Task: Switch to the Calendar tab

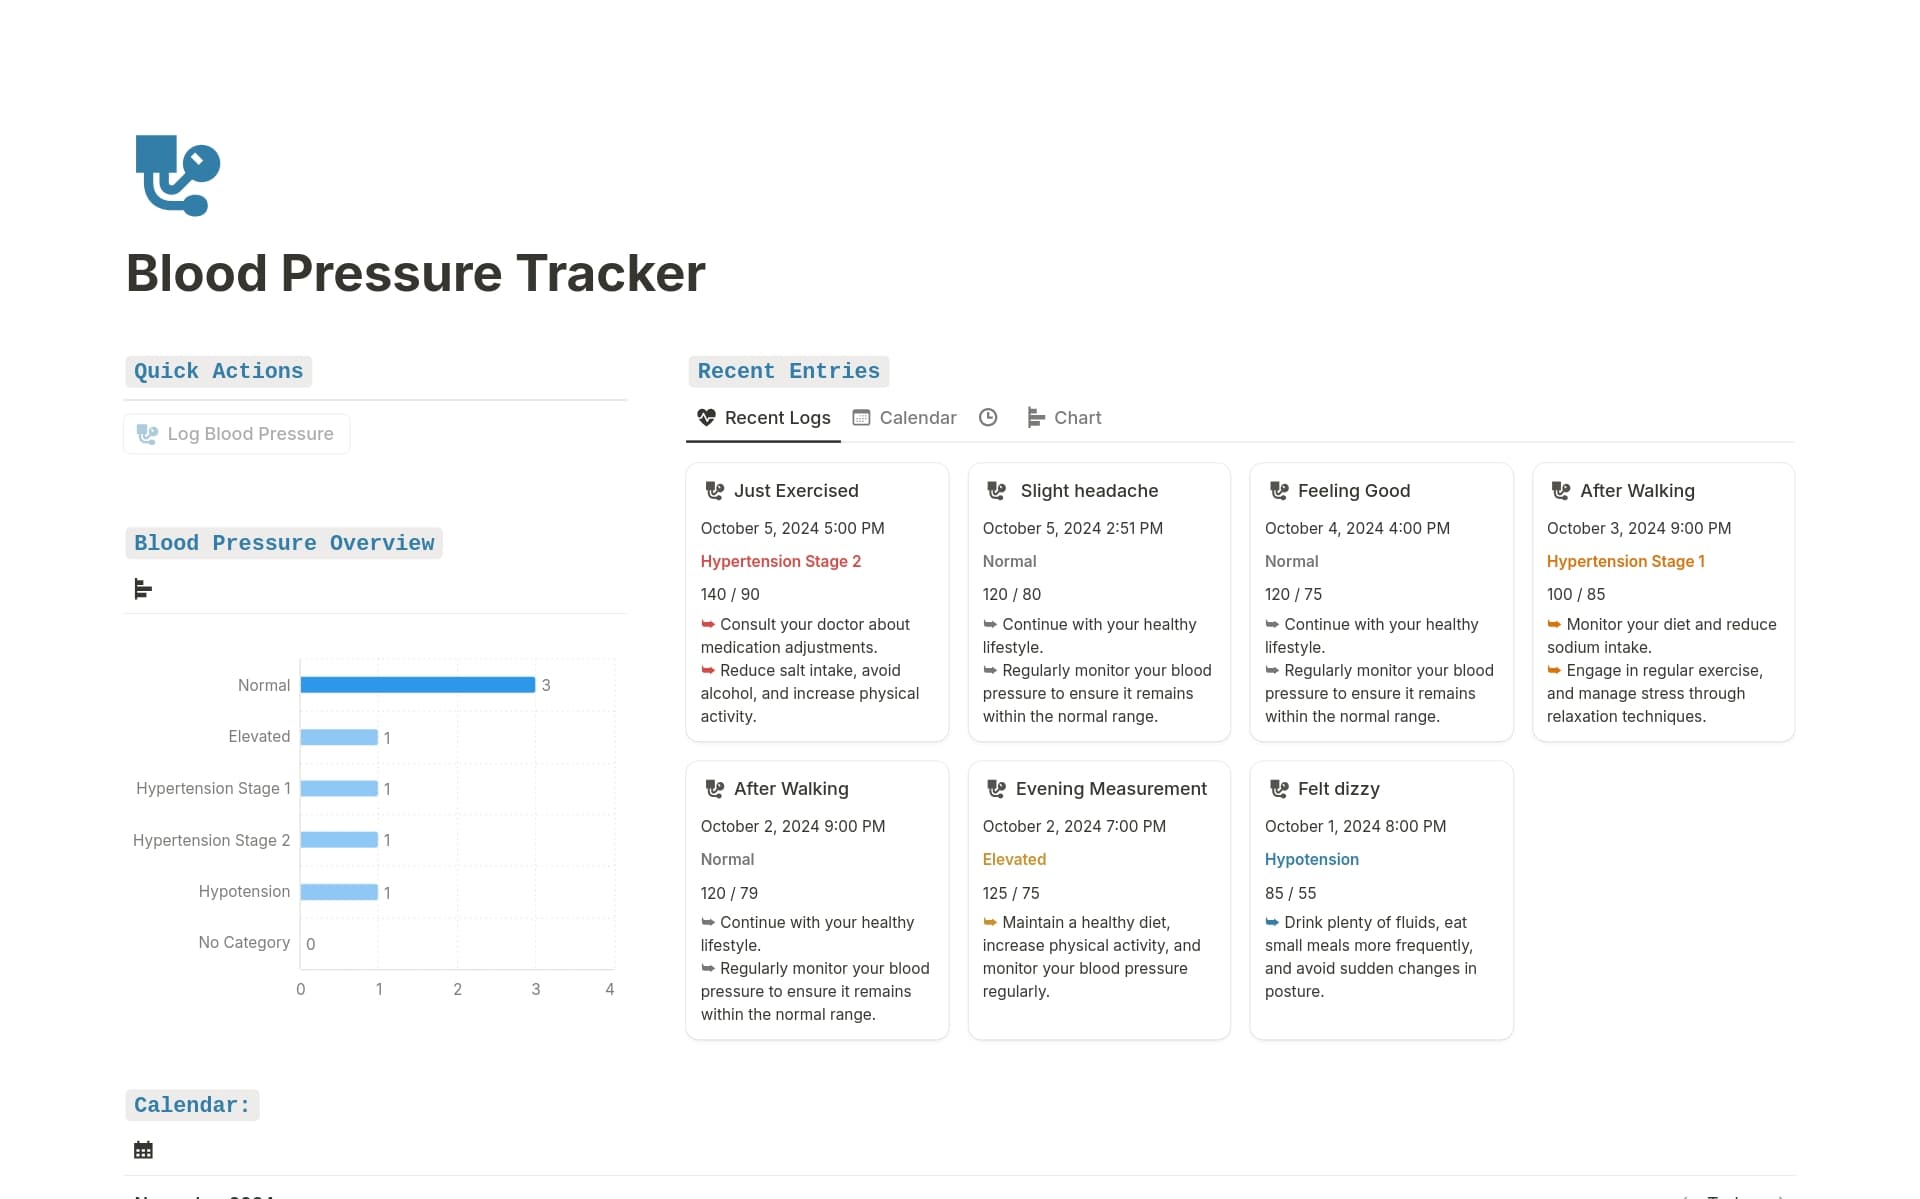Action: (917, 417)
